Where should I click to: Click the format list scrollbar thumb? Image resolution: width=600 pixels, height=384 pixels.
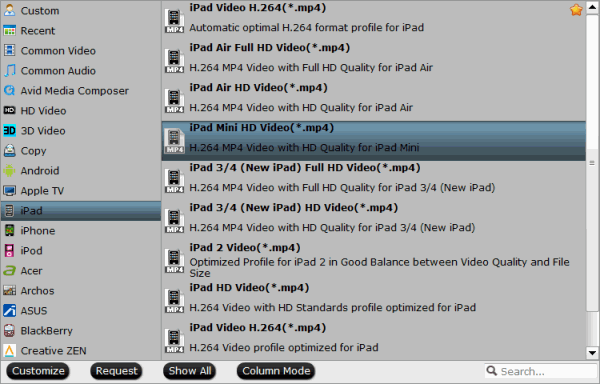tap(592, 163)
